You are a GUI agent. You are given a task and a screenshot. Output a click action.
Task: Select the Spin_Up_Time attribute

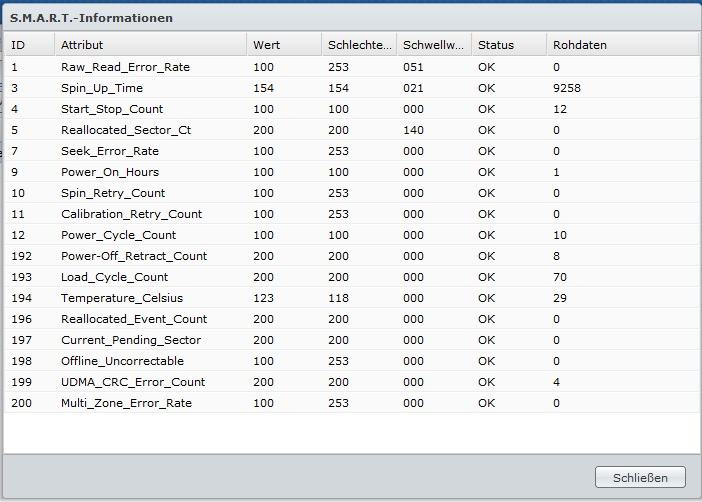click(x=102, y=88)
